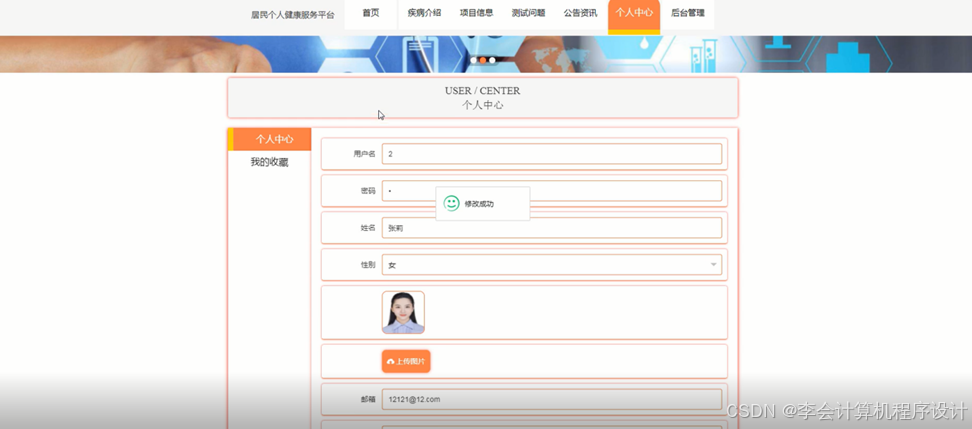Image resolution: width=972 pixels, height=429 pixels.
Task: Click the 性别 field label
Action: (x=368, y=265)
